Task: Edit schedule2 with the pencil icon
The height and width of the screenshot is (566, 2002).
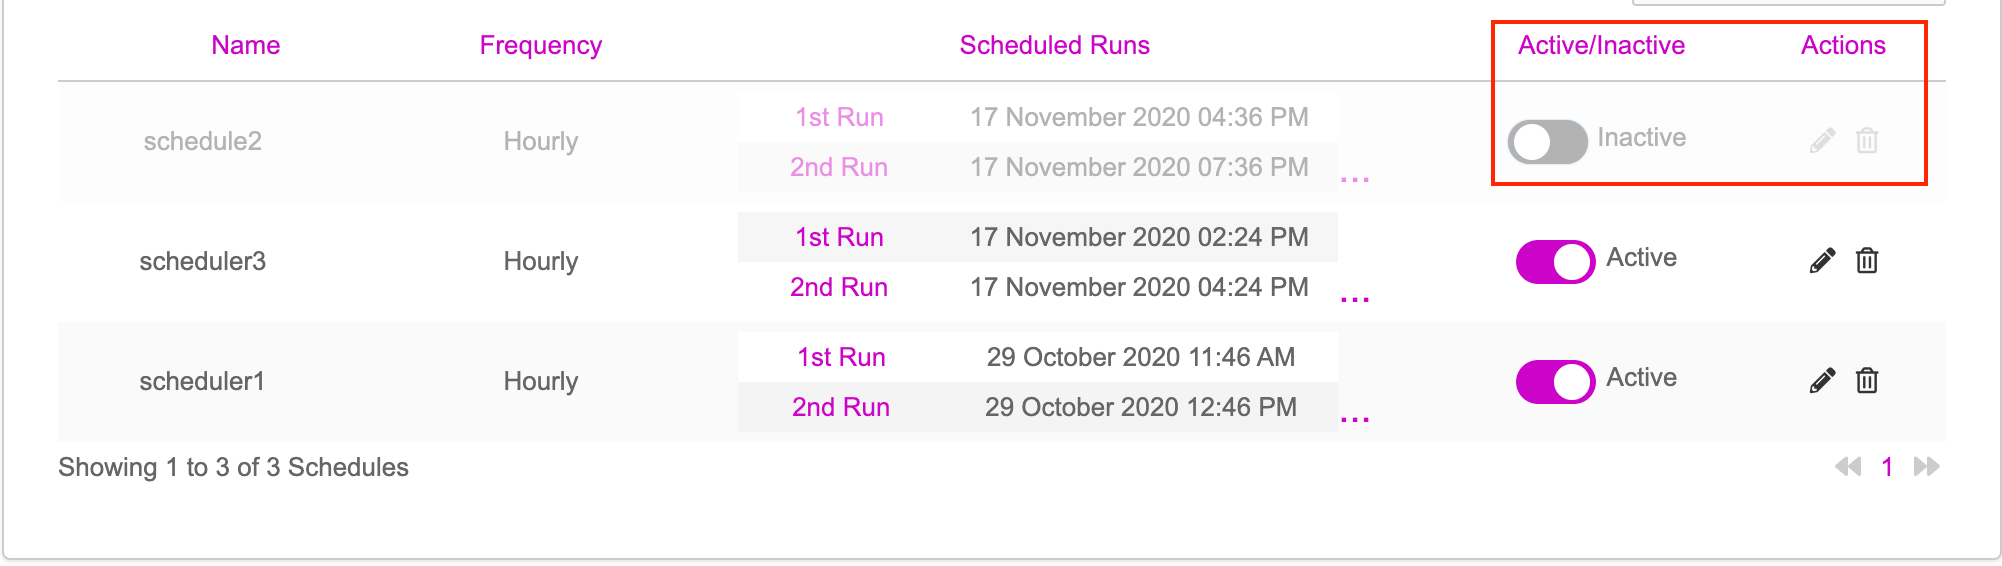Action: (x=1822, y=140)
